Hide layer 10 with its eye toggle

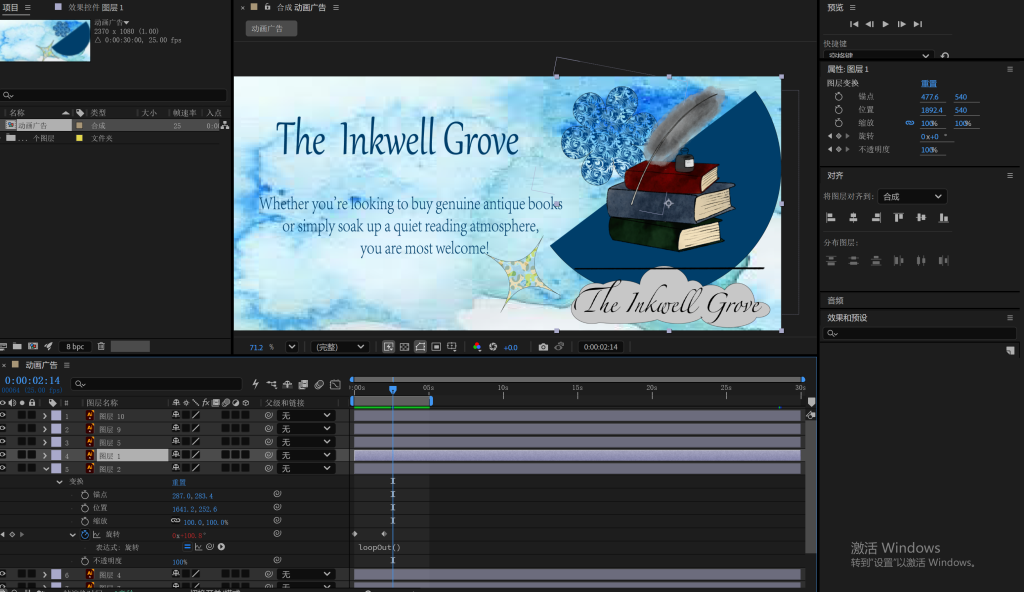[x=3, y=415]
